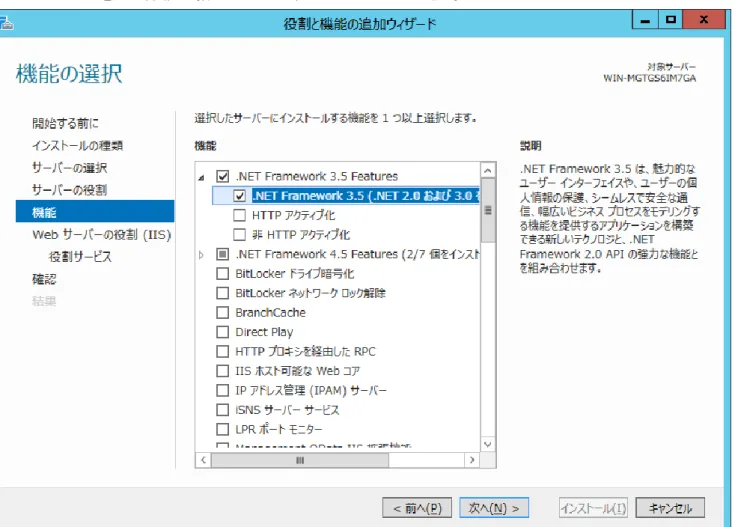
Task: Select the HTTP アクティブ化 row label
Action: 294,215
